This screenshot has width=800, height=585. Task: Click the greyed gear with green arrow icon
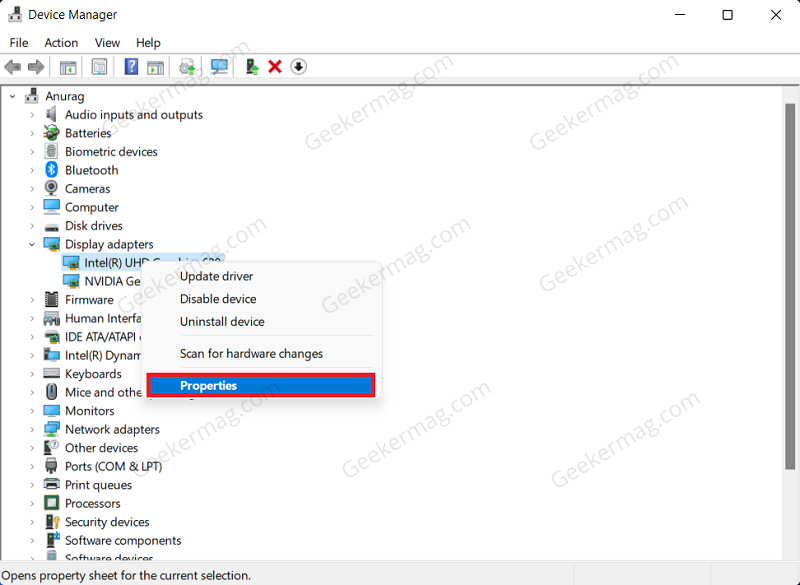[x=187, y=67]
